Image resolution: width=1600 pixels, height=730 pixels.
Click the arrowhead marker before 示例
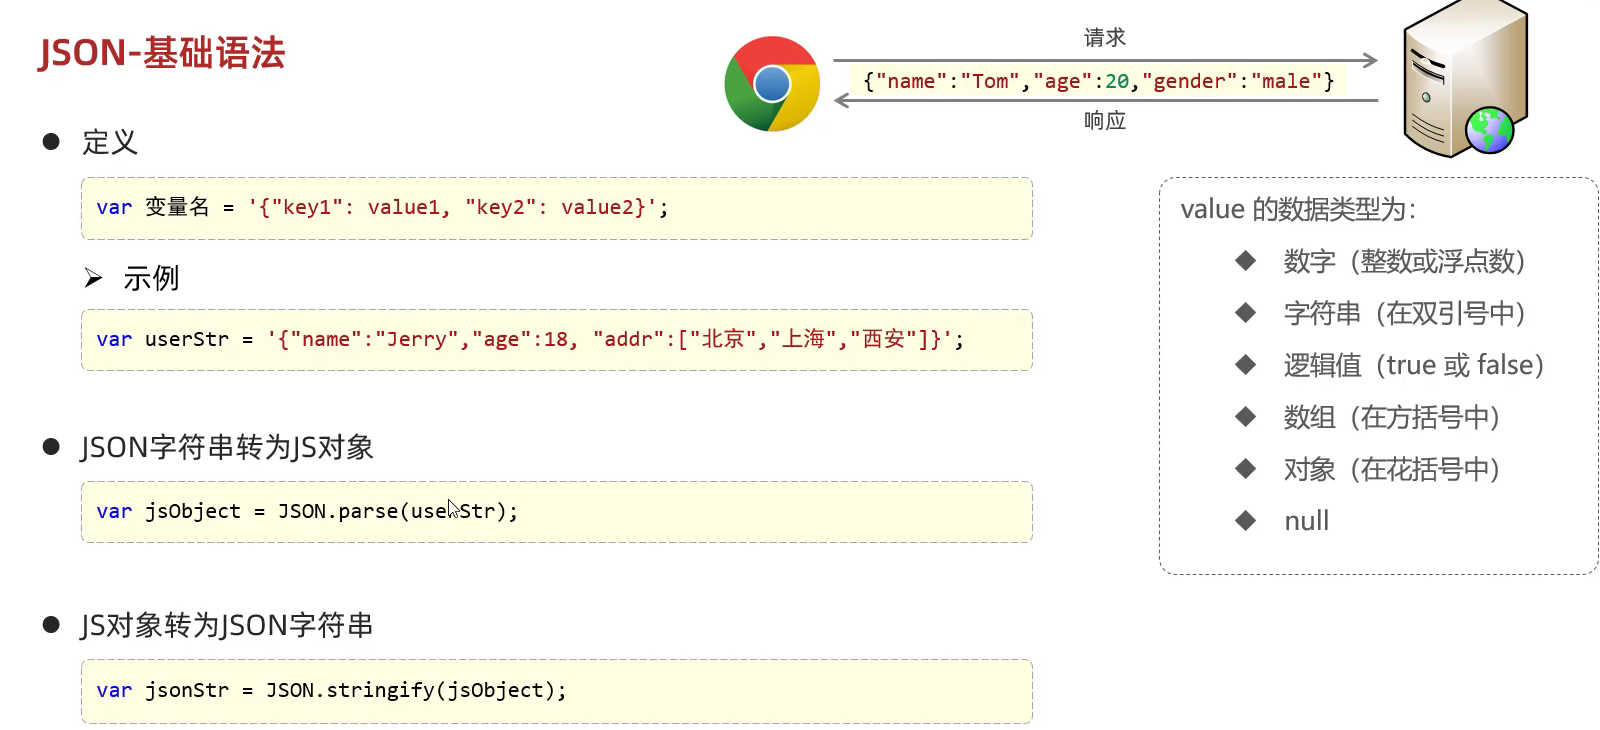click(94, 278)
